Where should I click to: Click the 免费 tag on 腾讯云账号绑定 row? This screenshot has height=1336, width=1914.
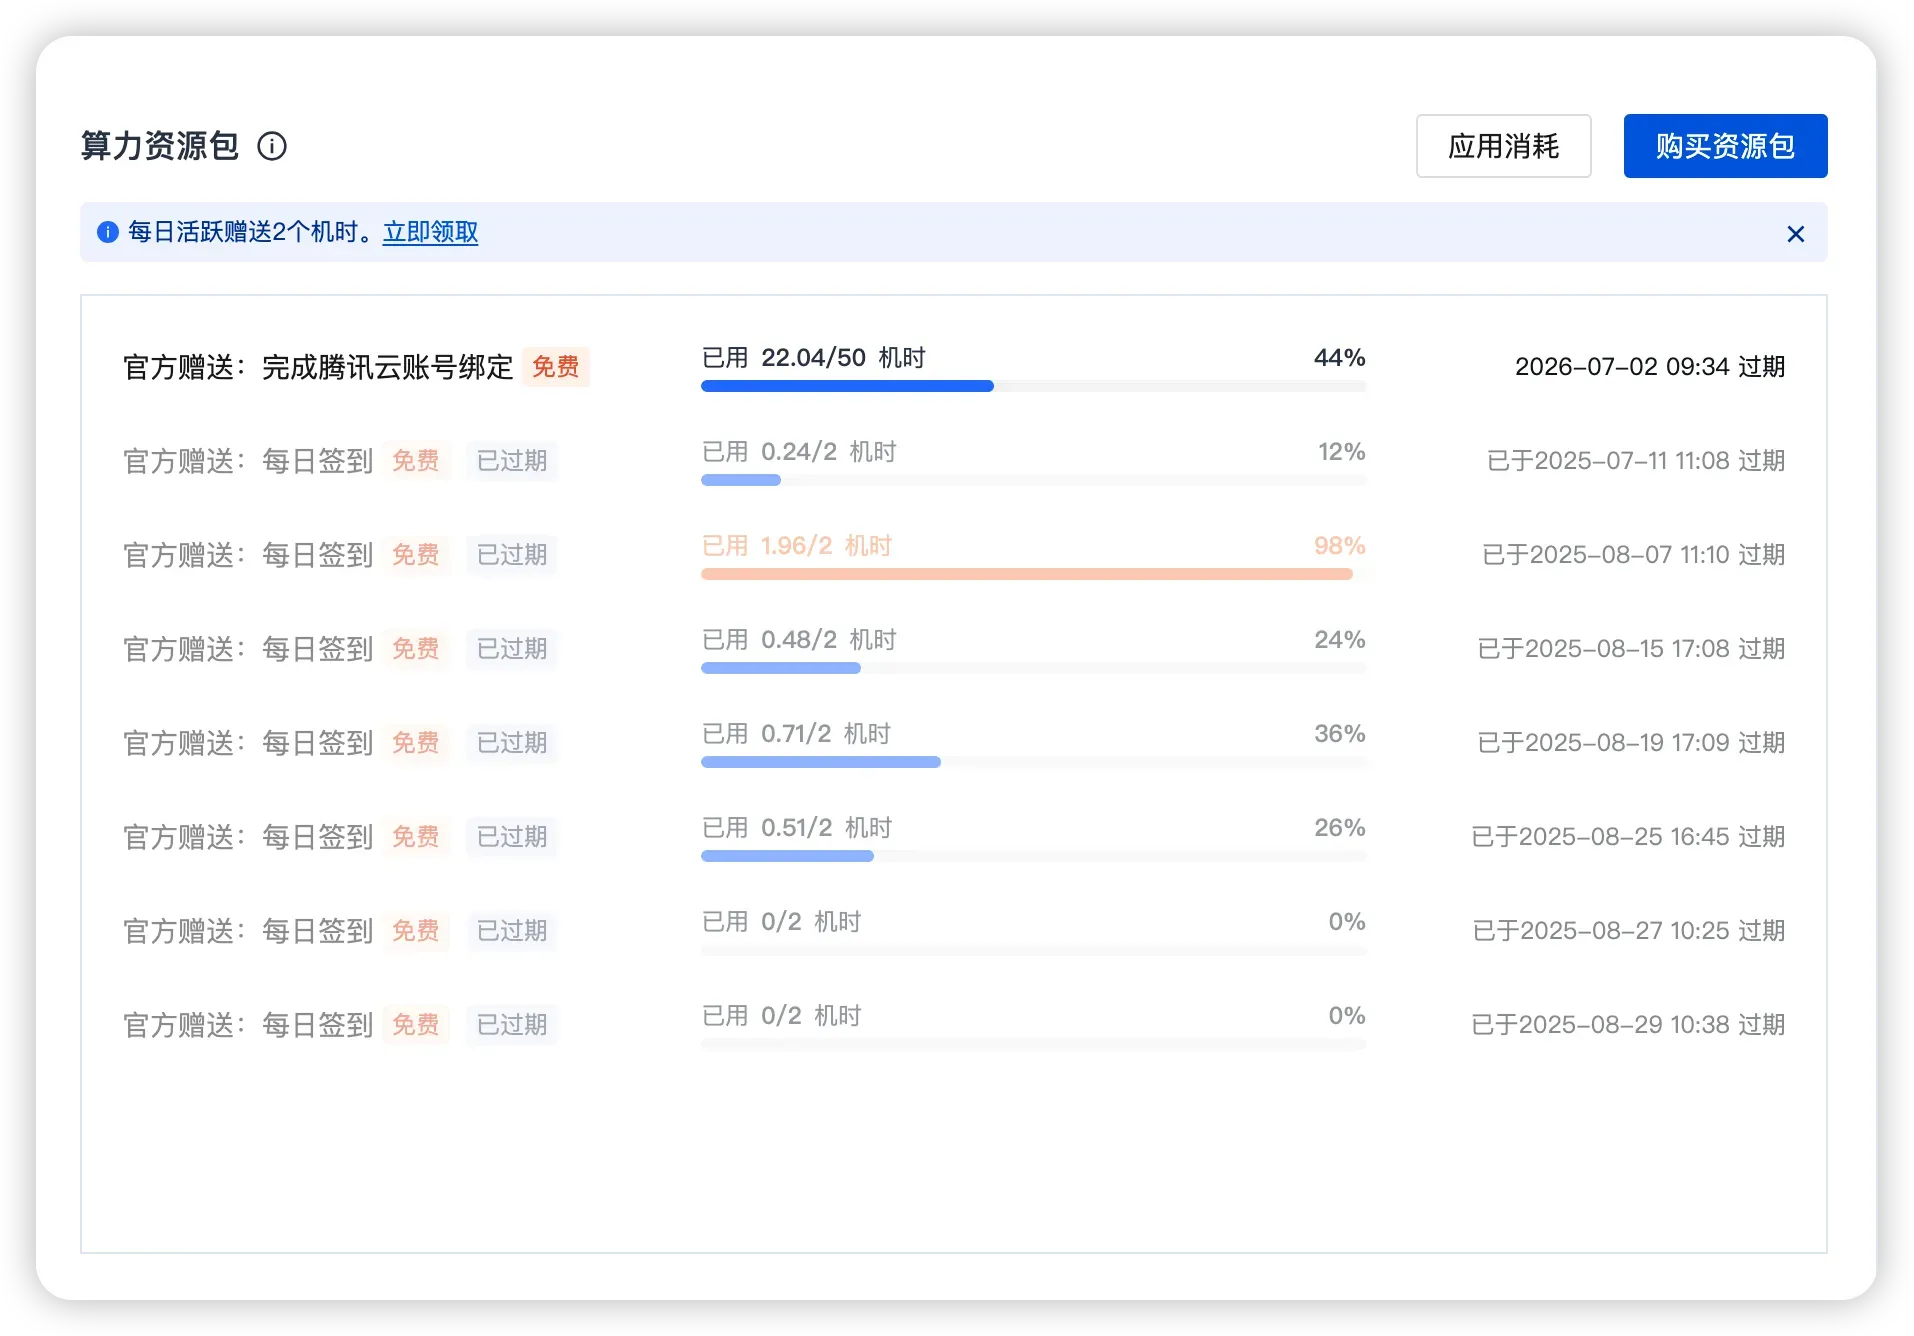[x=555, y=367]
